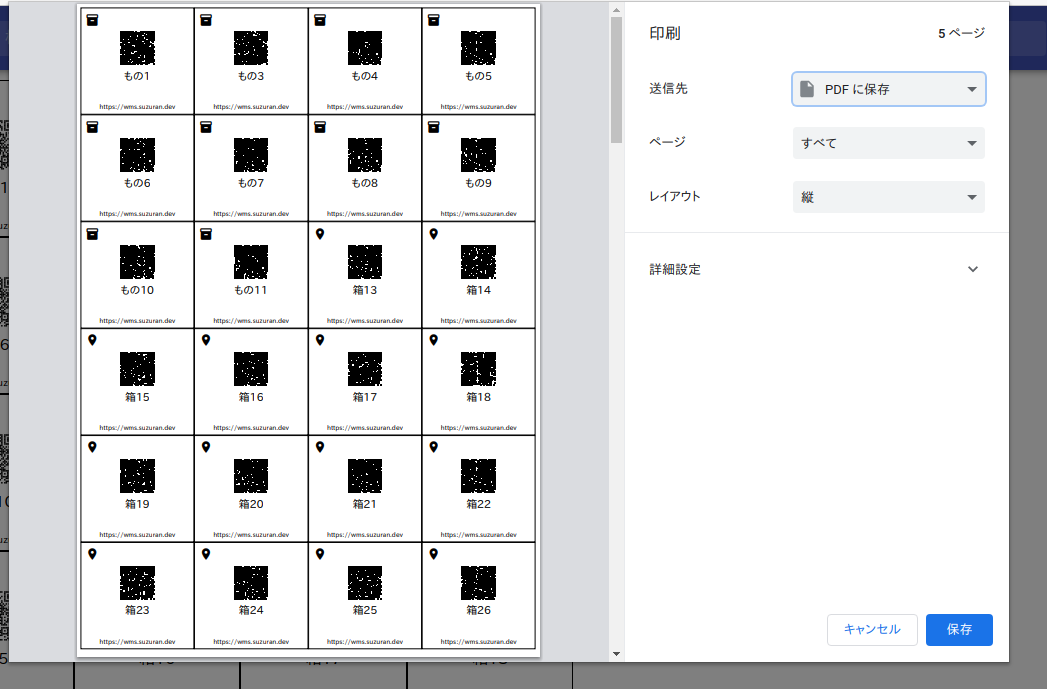Click the URL under label もの4
The height and width of the screenshot is (689, 1047).
click(x=365, y=107)
